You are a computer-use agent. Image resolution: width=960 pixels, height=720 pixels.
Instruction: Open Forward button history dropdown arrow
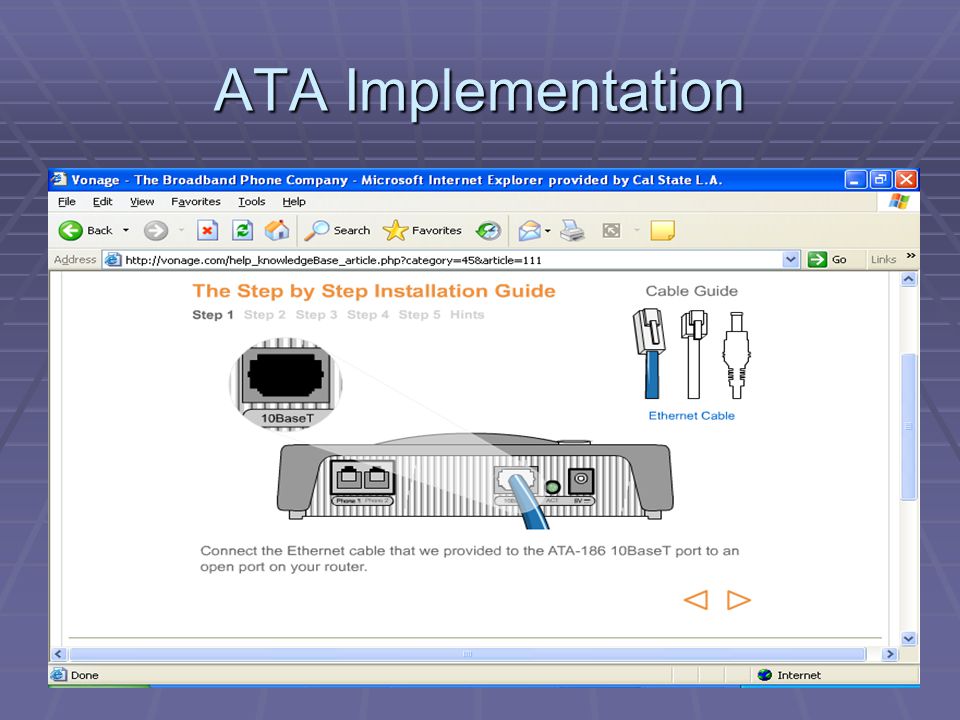point(181,231)
